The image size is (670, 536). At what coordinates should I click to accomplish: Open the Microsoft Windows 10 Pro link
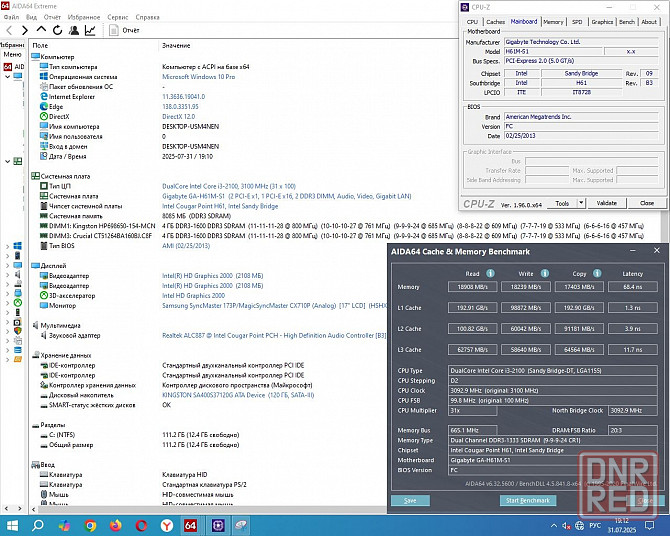point(198,77)
